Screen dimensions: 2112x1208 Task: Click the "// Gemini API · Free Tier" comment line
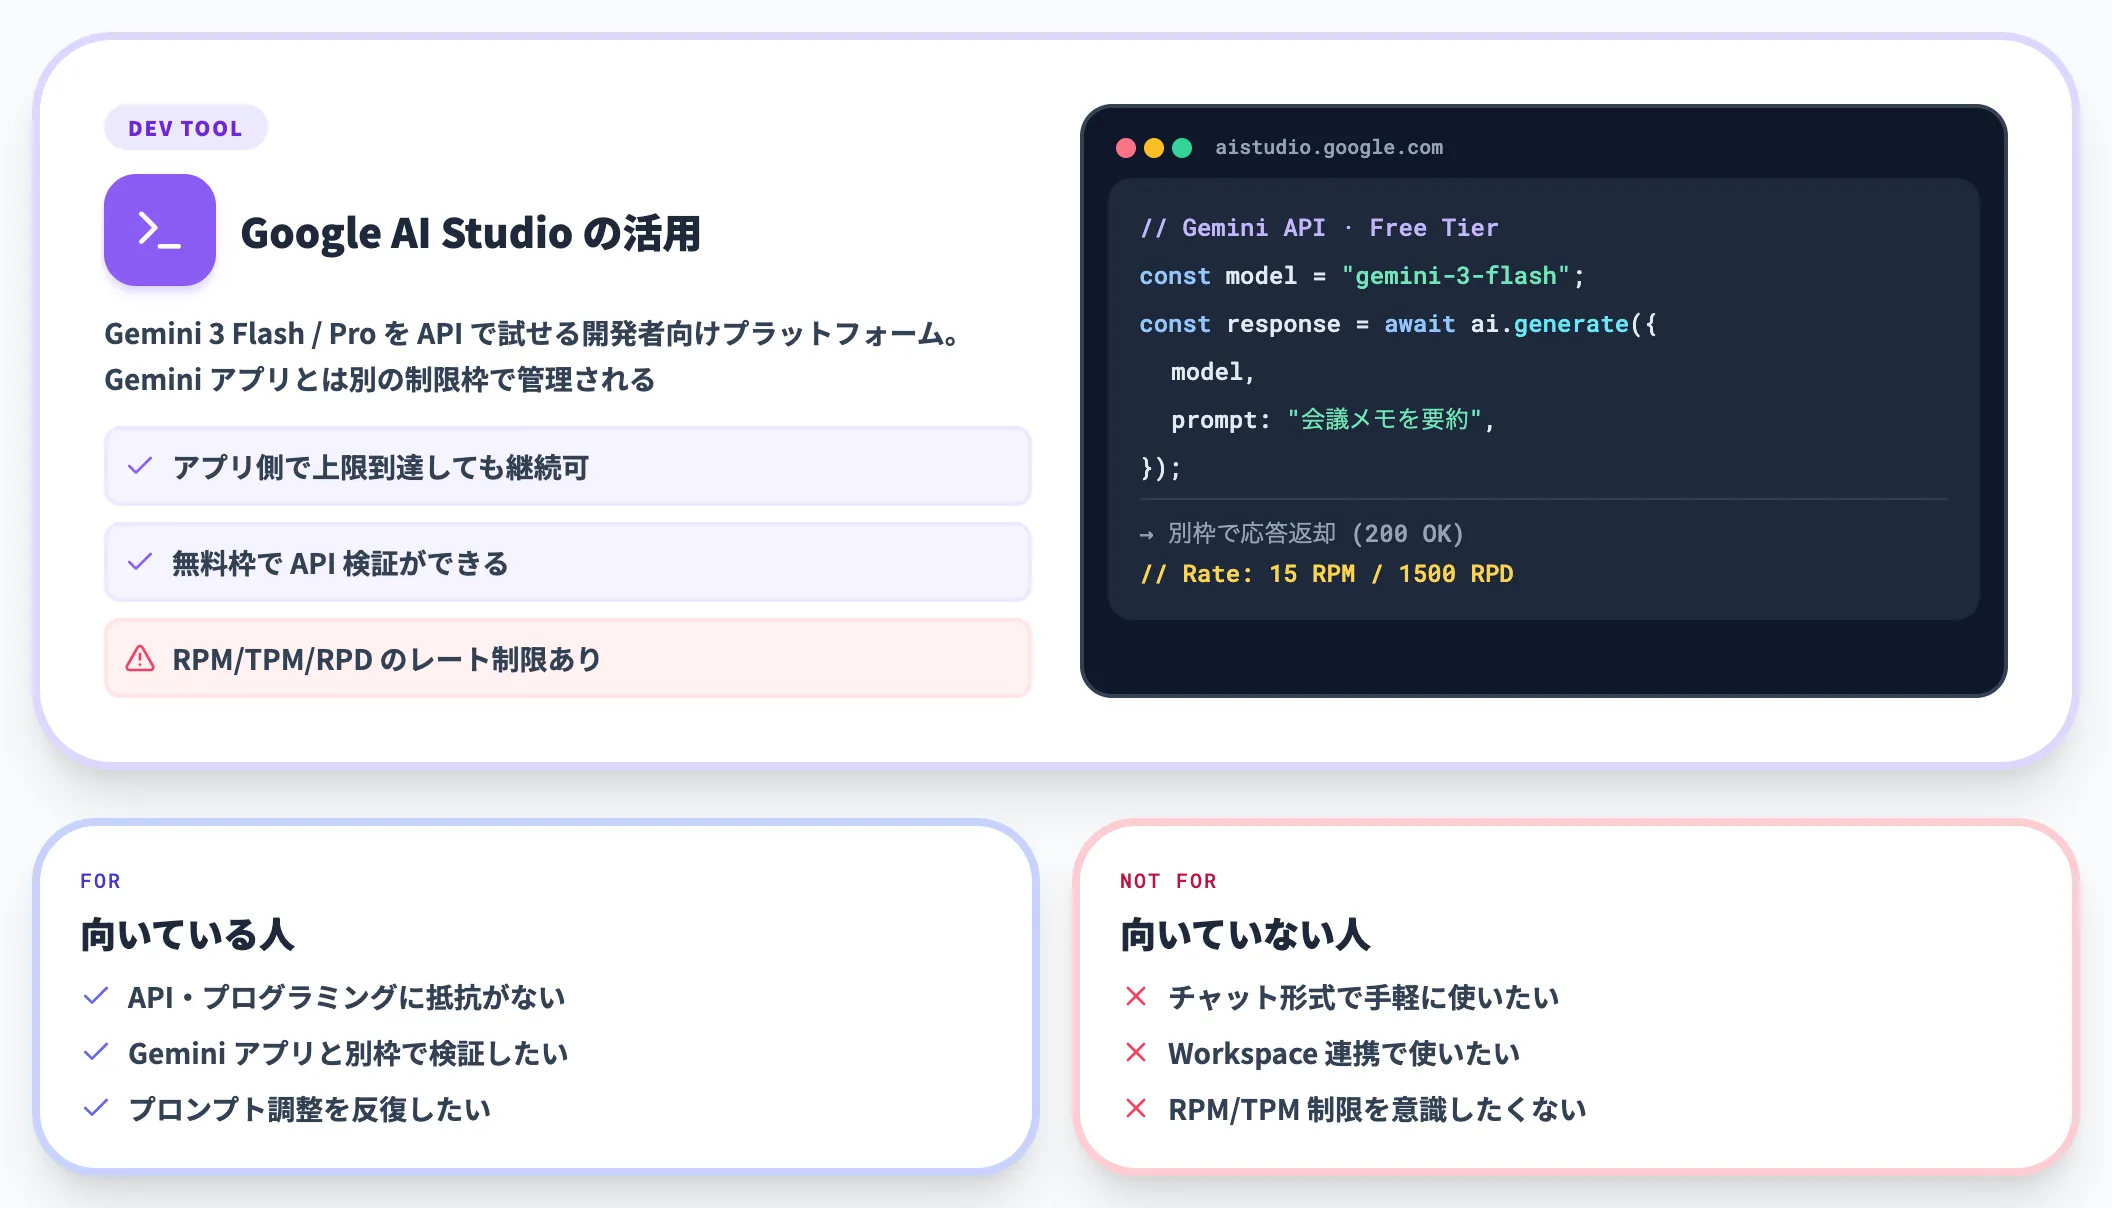point(1319,228)
